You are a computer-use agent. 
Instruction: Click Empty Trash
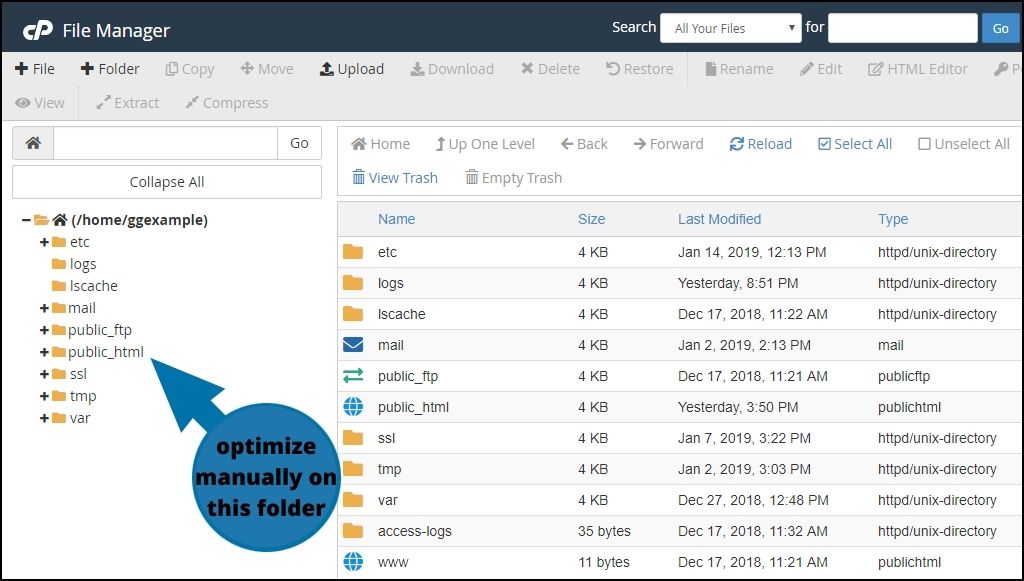coord(513,178)
